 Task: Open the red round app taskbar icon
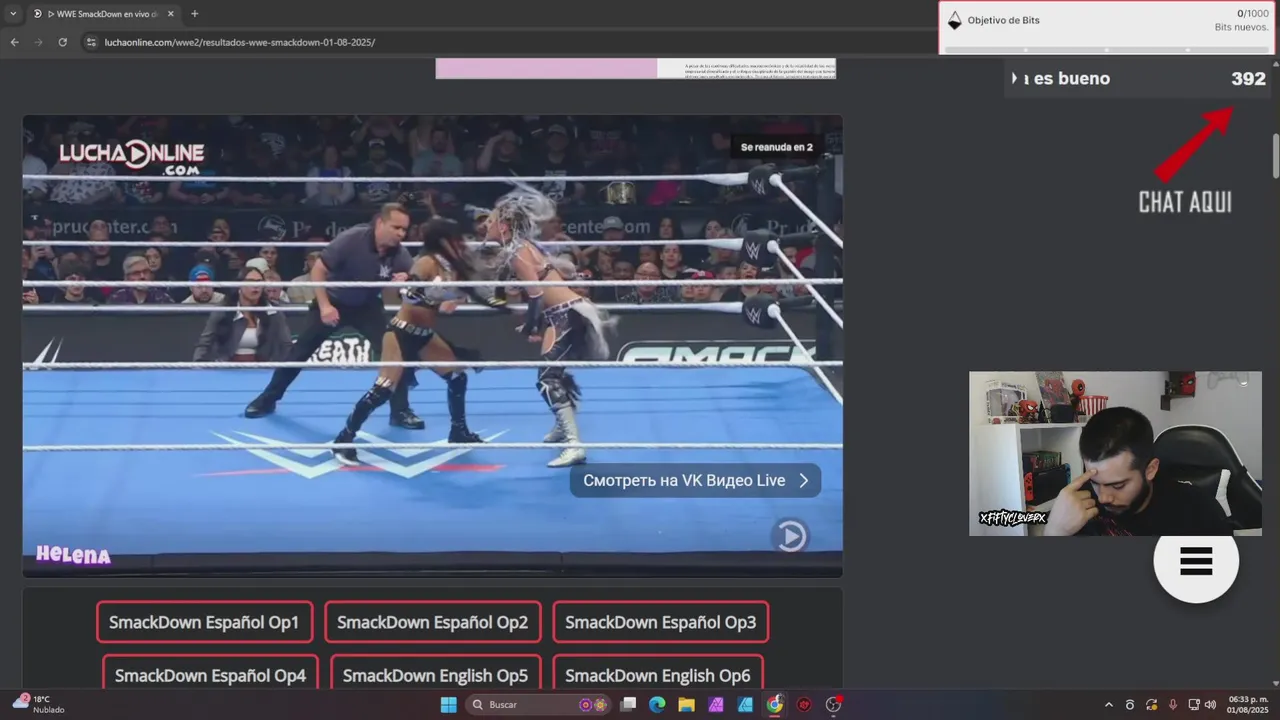[x=804, y=704]
